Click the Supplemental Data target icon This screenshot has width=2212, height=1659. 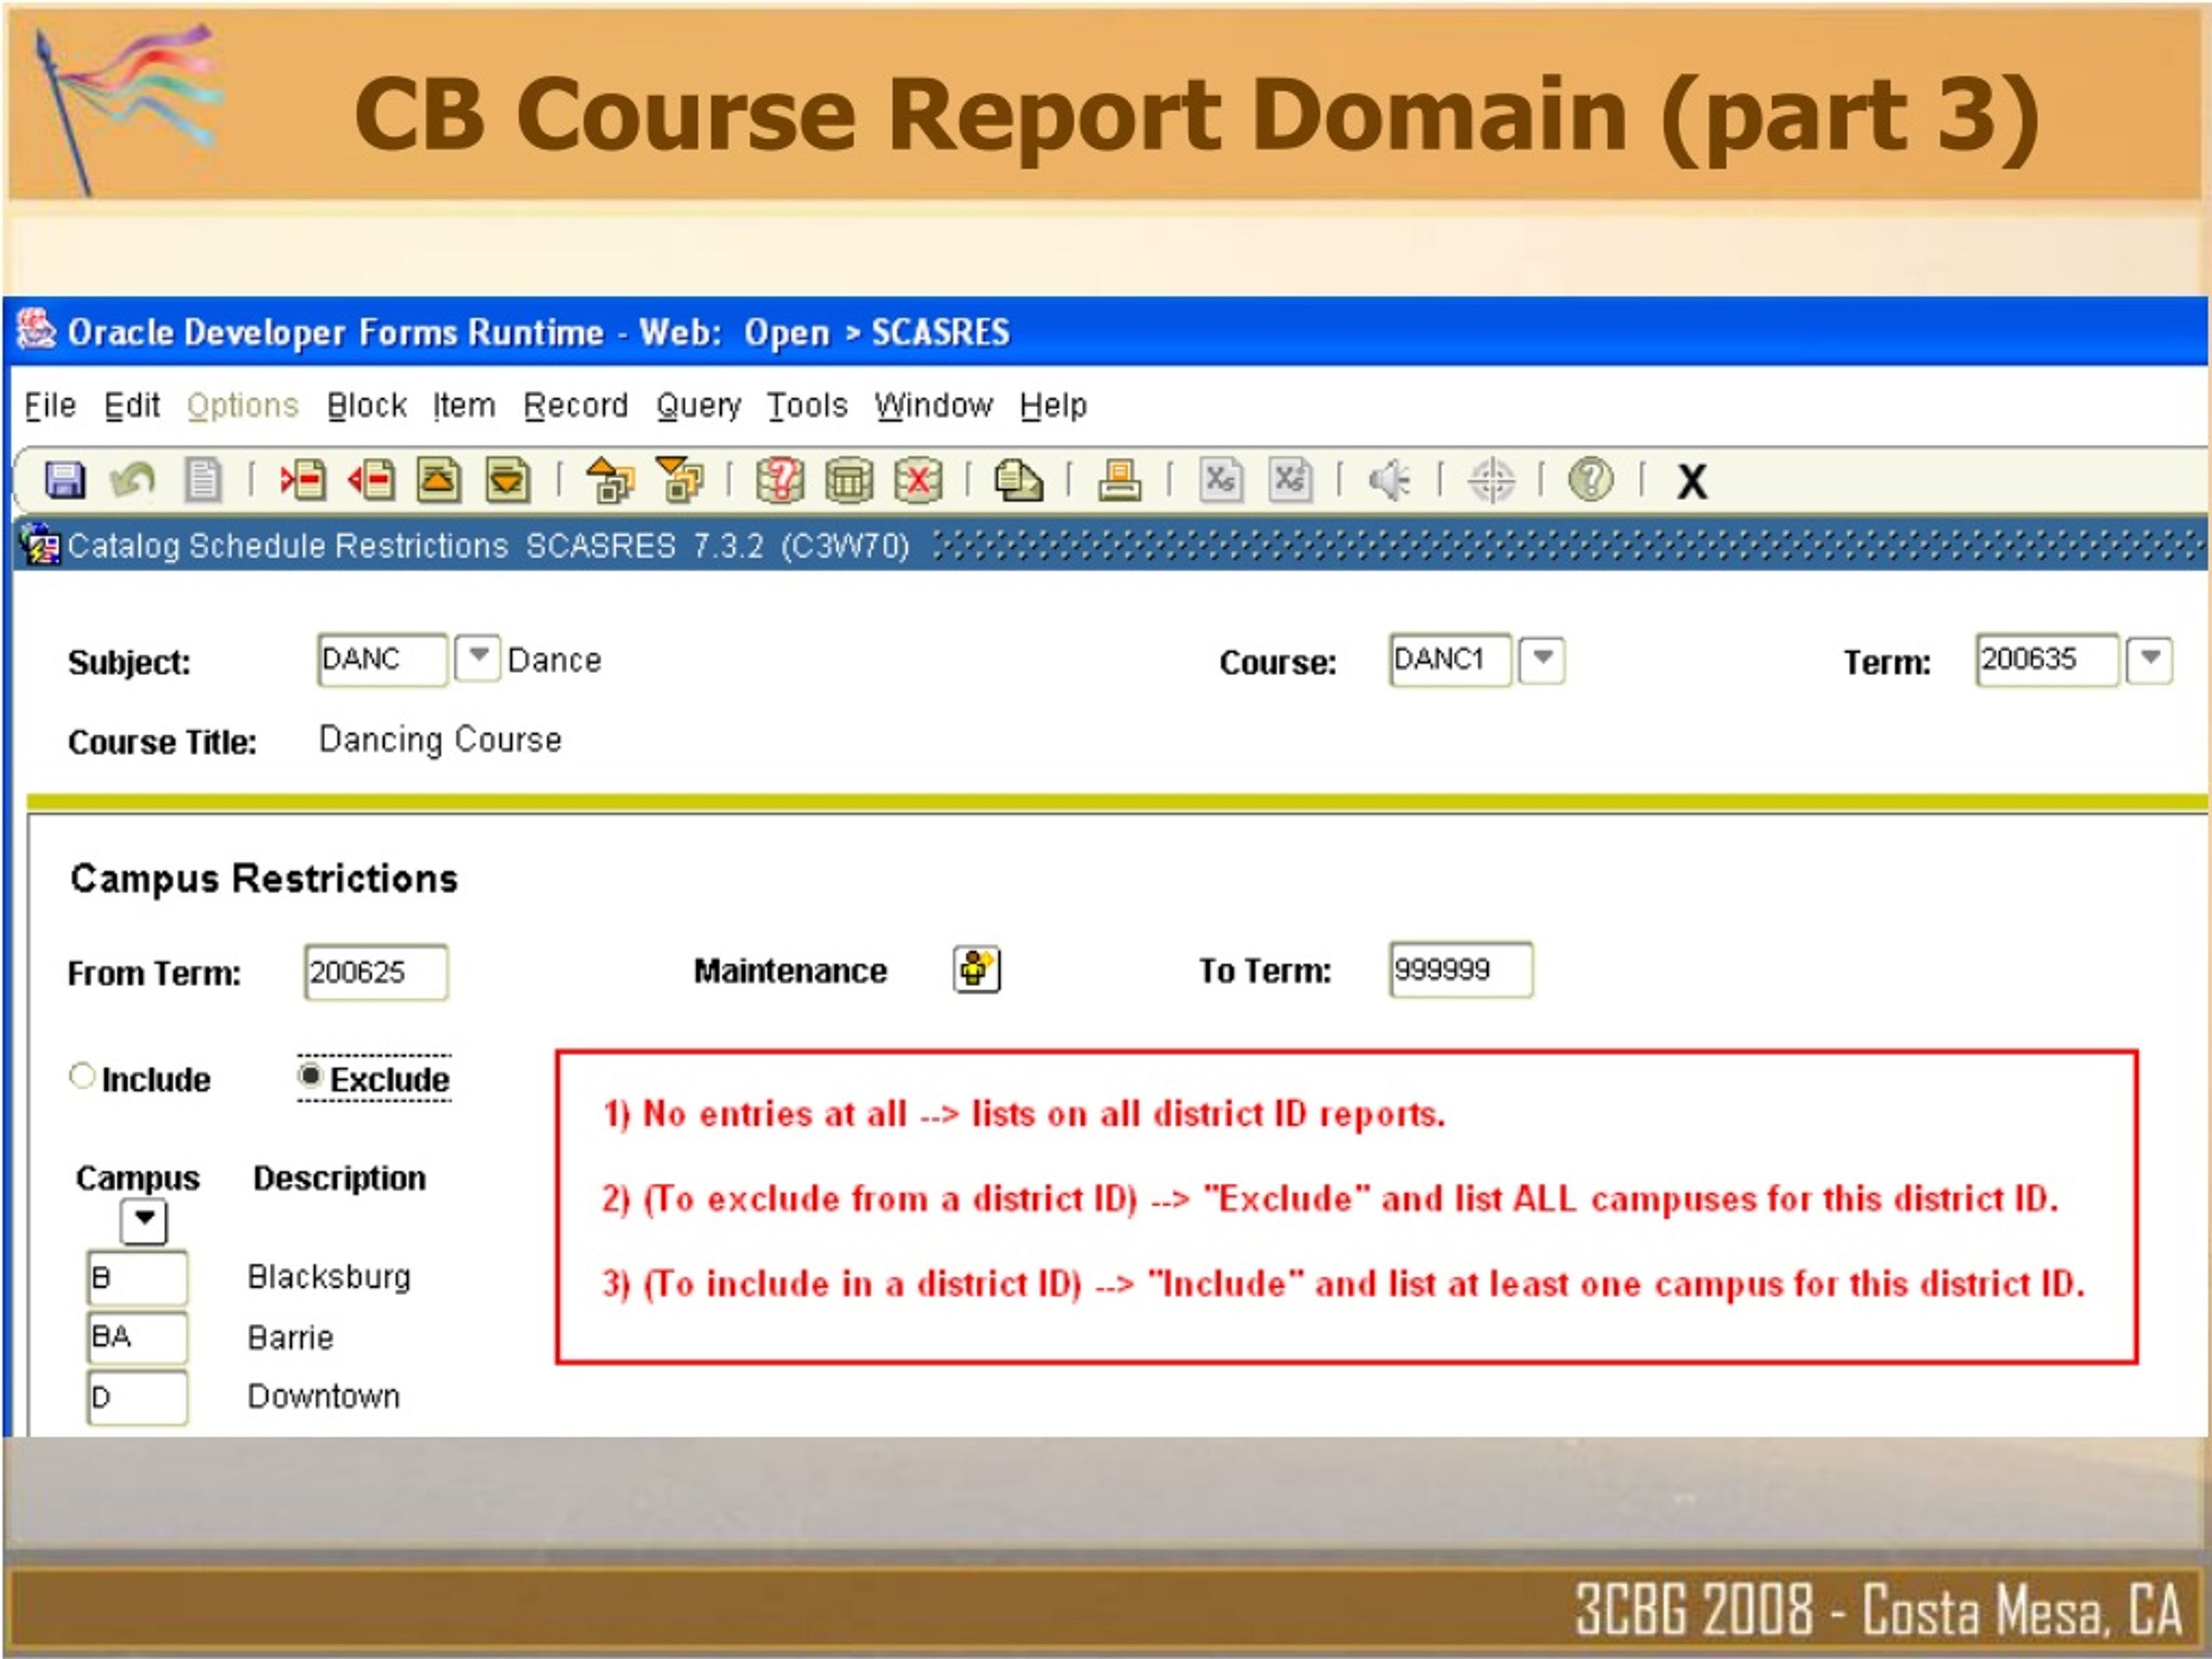[x=1491, y=481]
